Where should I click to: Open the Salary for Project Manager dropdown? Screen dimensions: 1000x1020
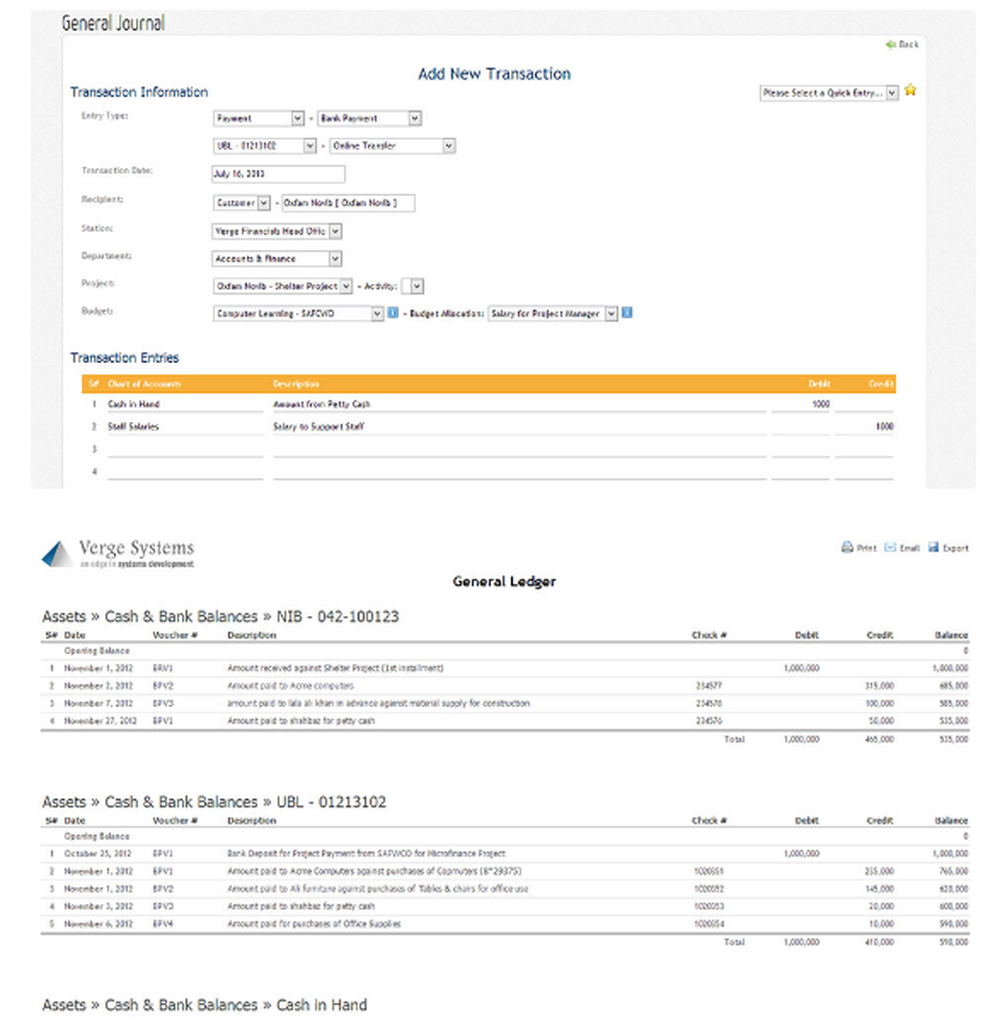pyautogui.click(x=553, y=314)
